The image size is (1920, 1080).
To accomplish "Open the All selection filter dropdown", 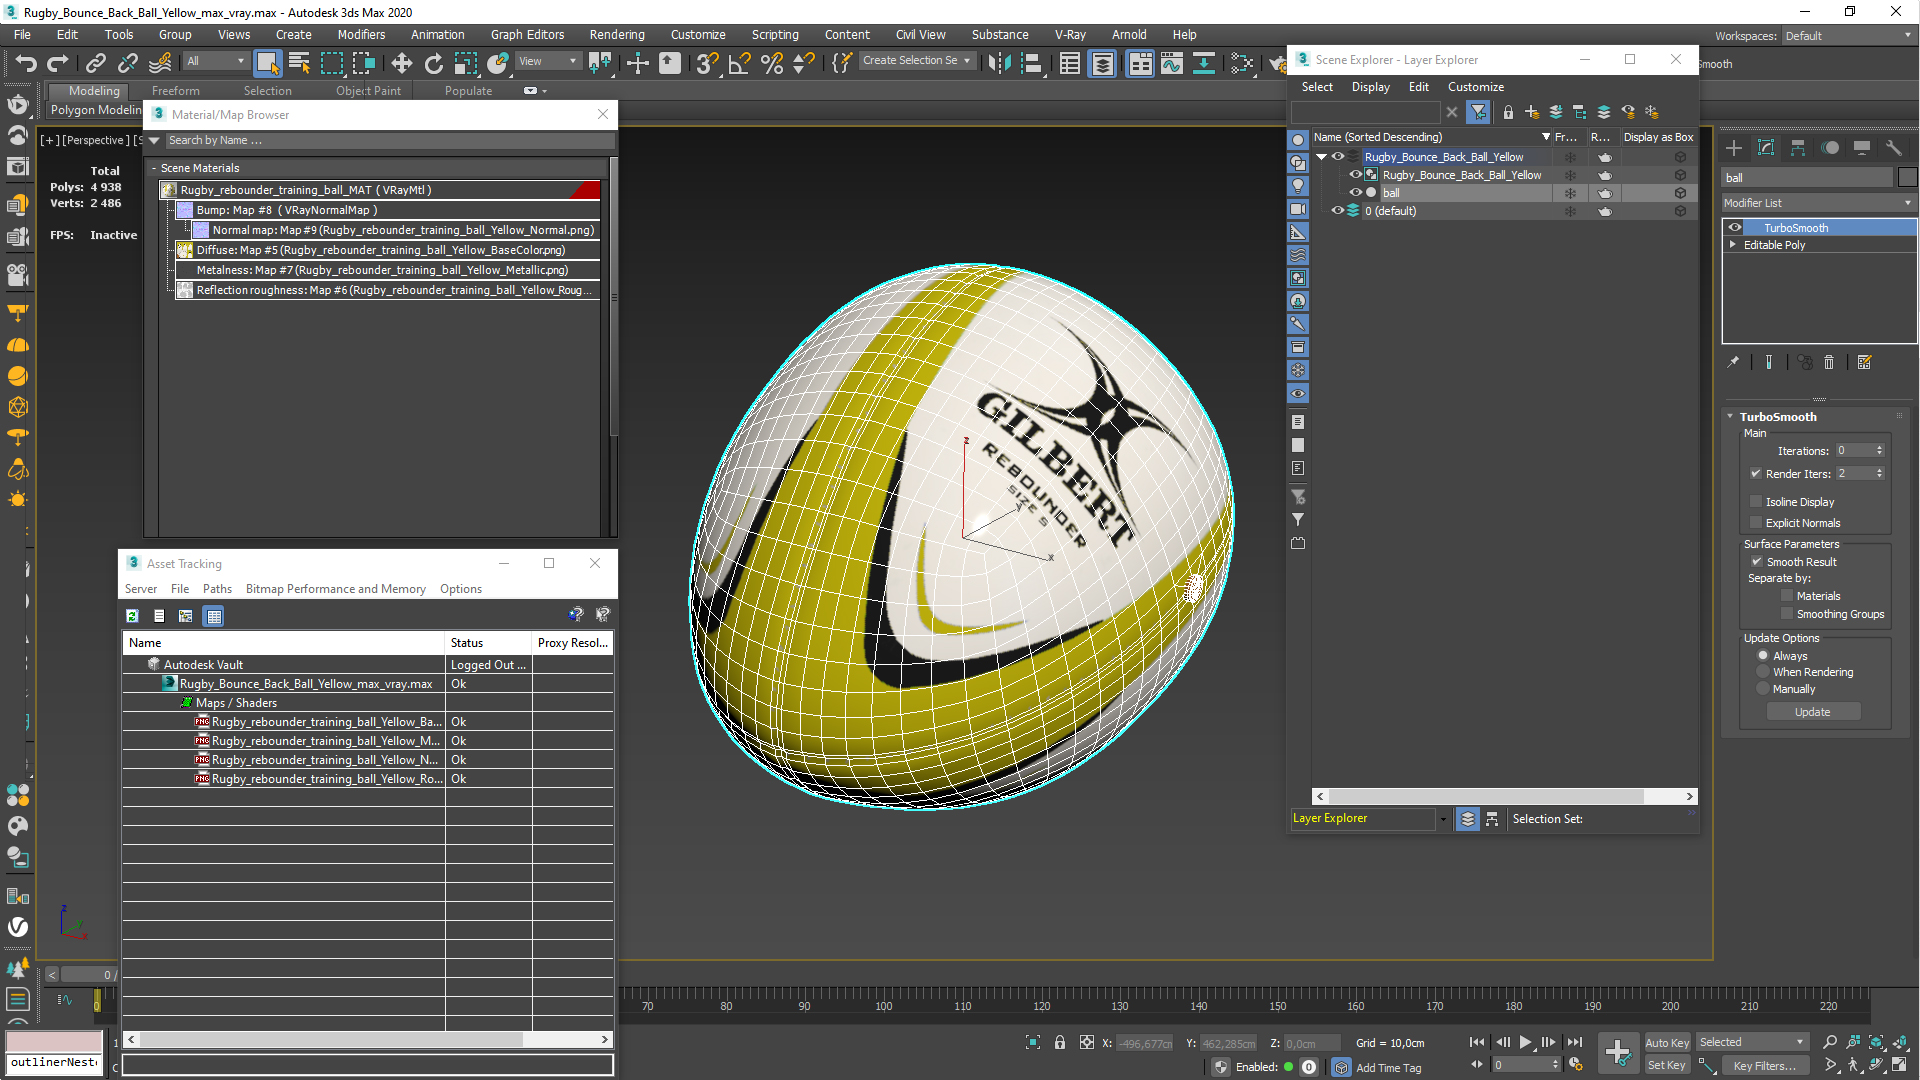I will click(216, 61).
